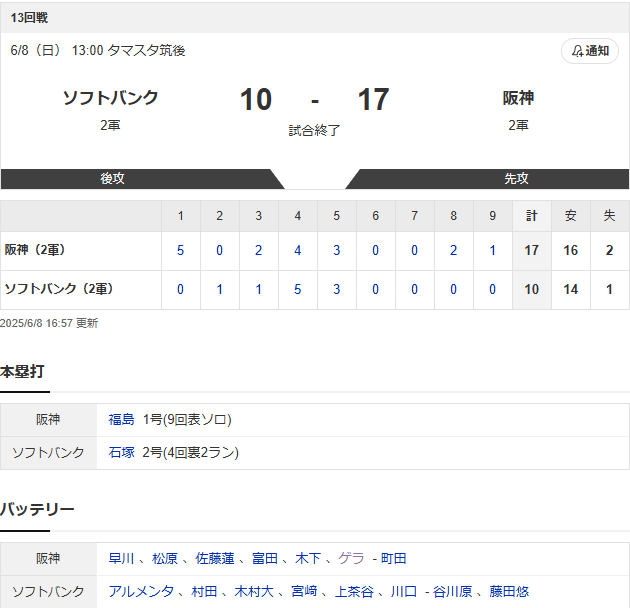Open 阪神 8th inning score 2
The height and width of the screenshot is (608, 630).
coord(453,250)
